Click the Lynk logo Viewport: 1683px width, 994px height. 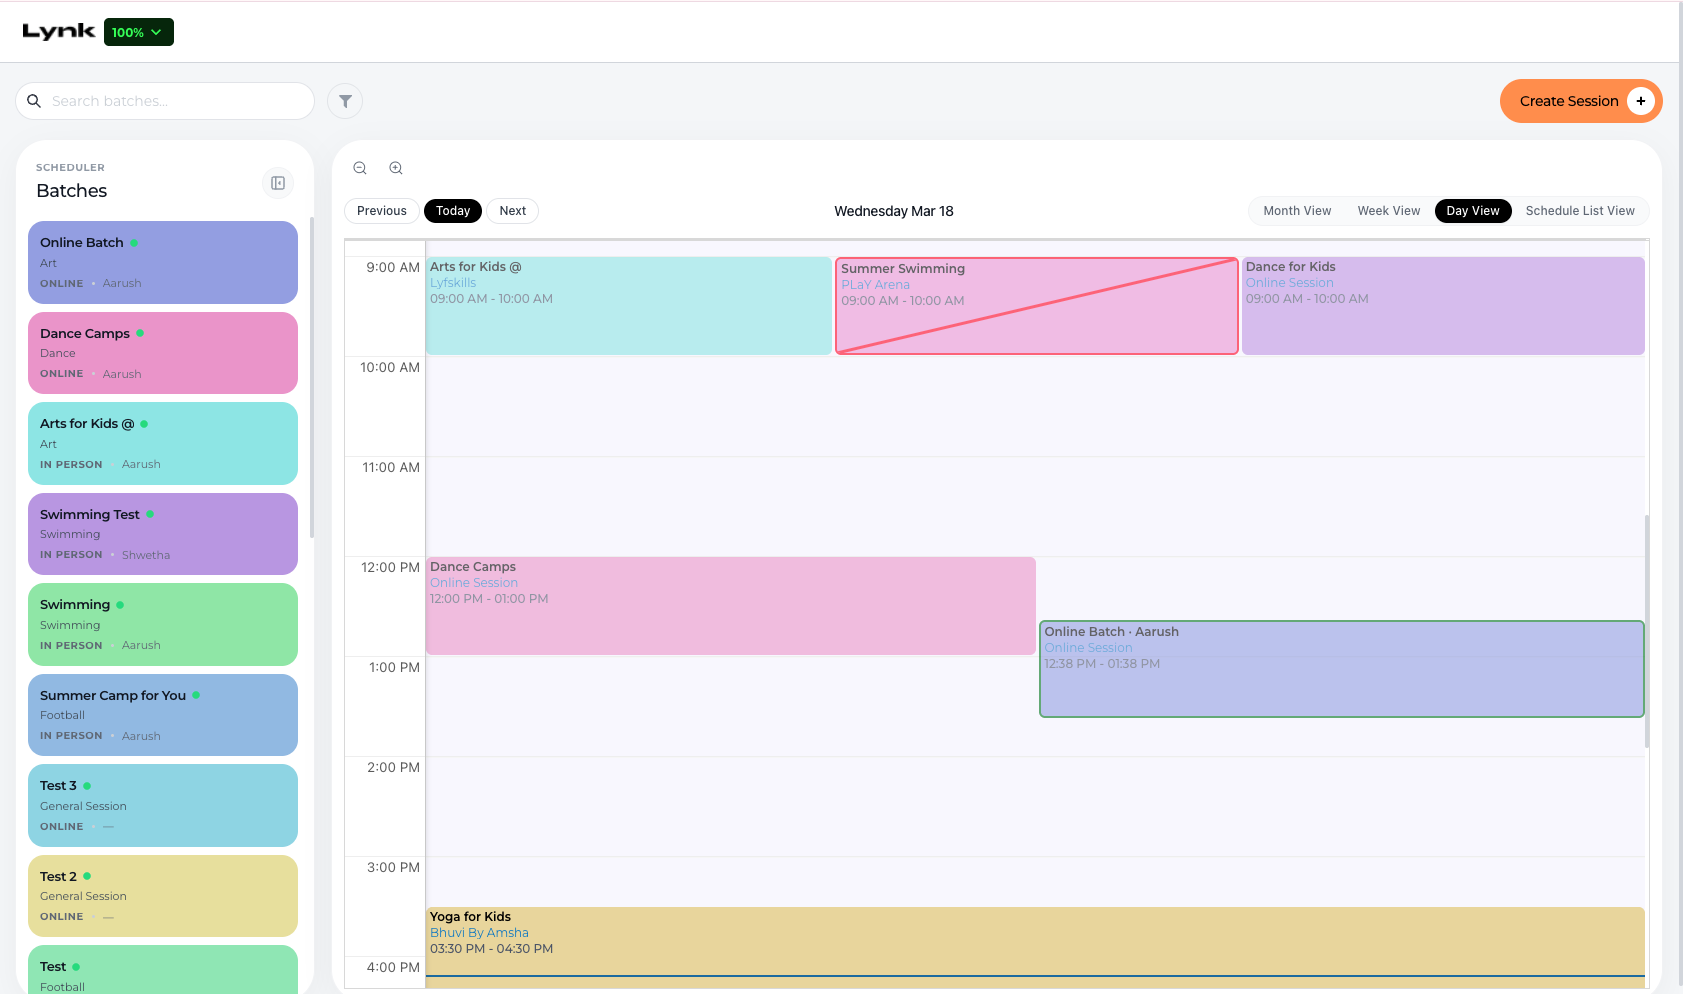tap(59, 32)
